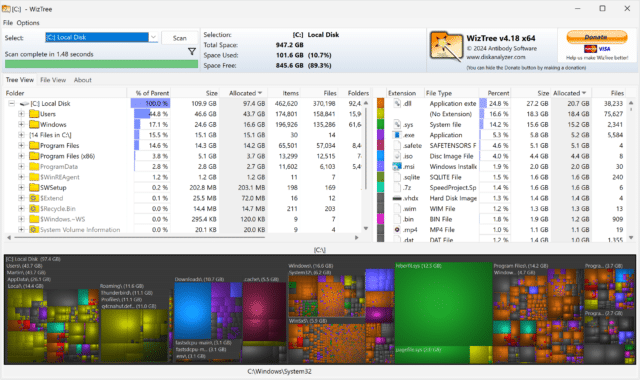
Task: Click the Donate button
Action: pos(597,37)
